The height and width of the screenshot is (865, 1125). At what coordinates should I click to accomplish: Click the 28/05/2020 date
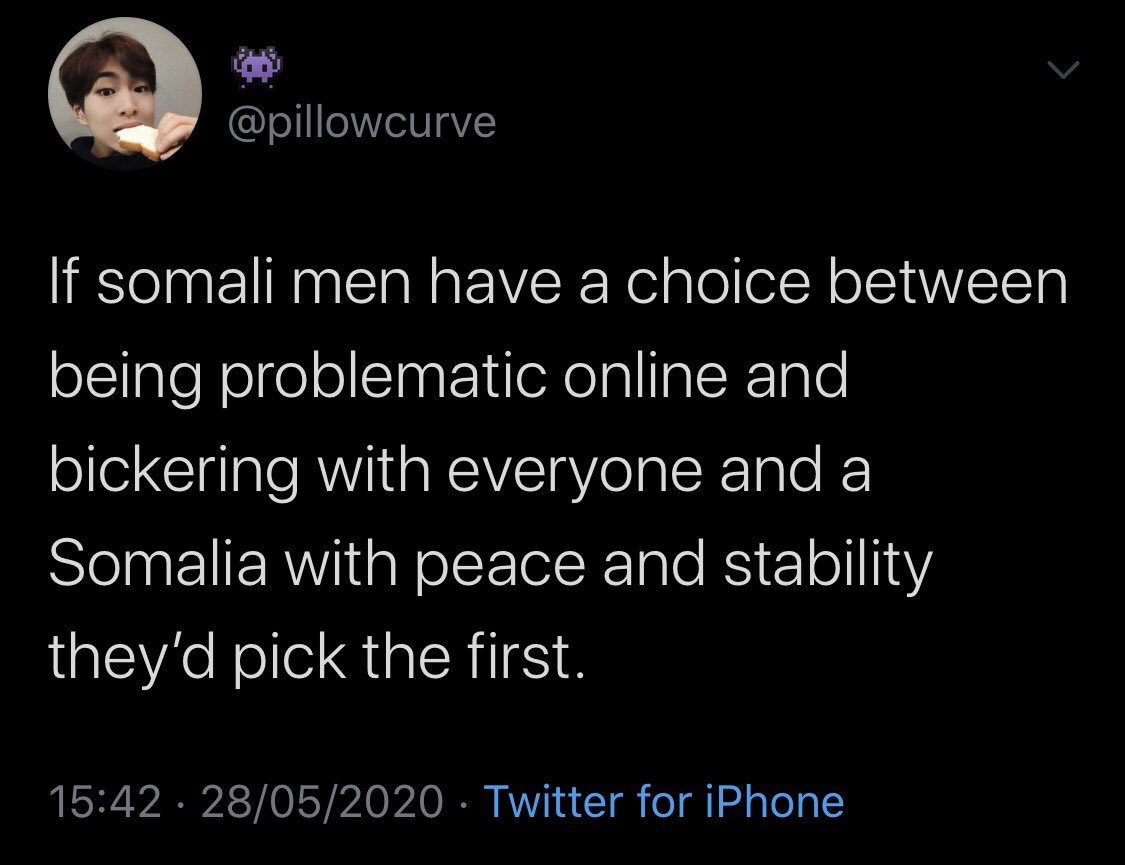tap(322, 801)
